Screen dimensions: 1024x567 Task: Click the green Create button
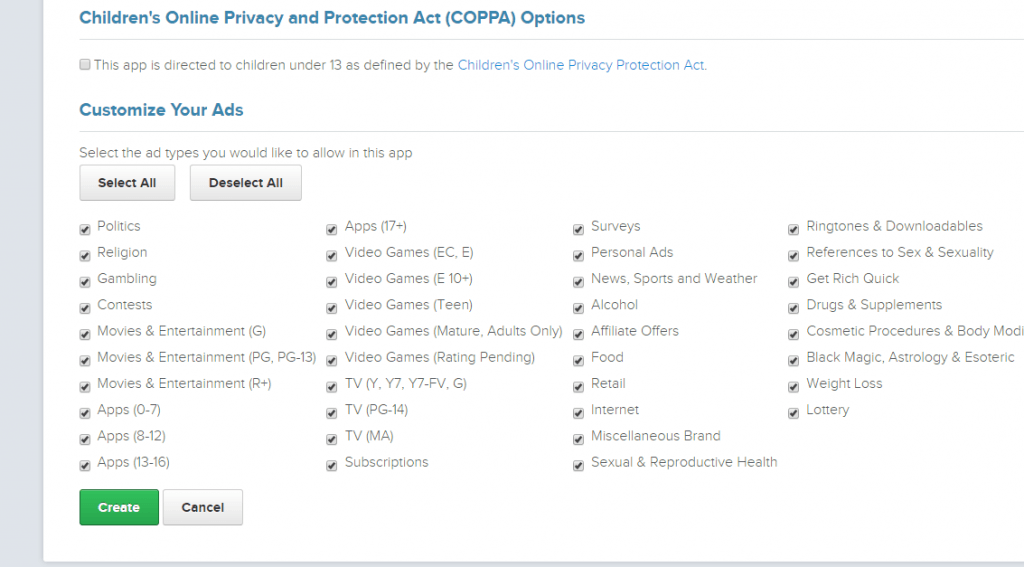119,507
